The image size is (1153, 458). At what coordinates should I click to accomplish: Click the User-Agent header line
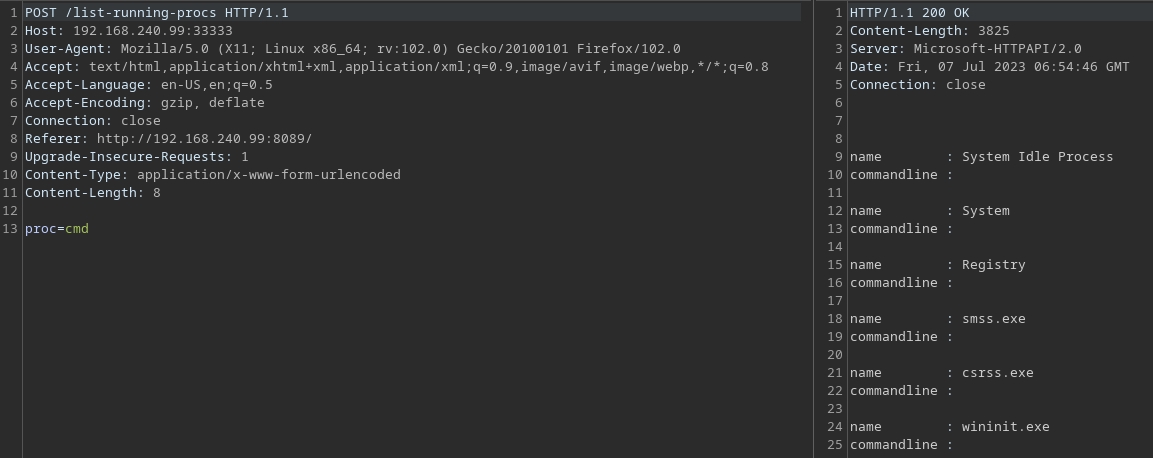(x=352, y=49)
